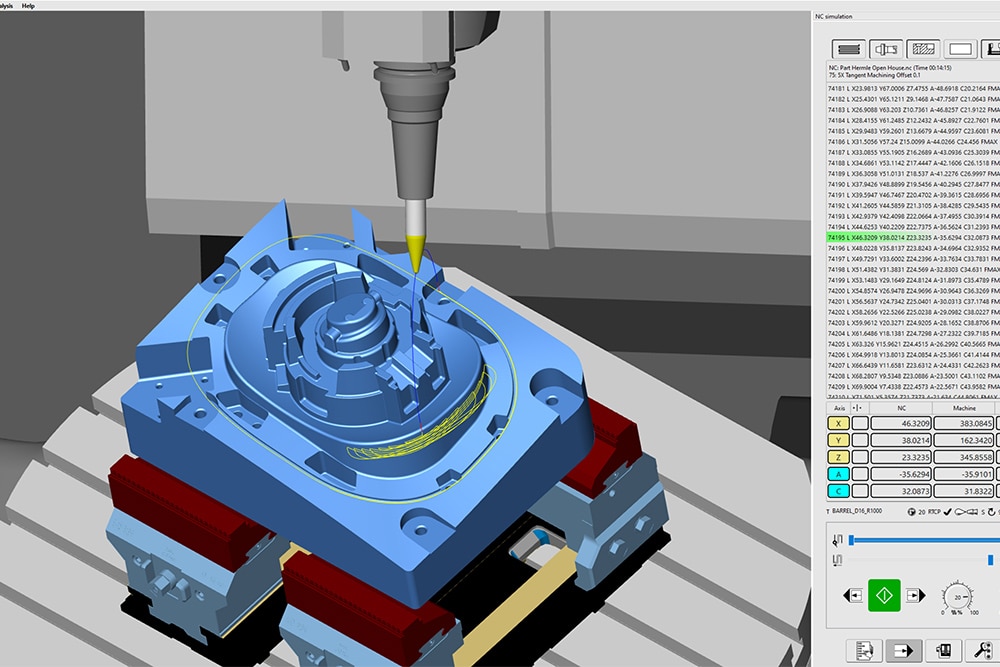1000x667 pixels.
Task: Toggle the blank rectangle display icon
Action: click(x=960, y=49)
